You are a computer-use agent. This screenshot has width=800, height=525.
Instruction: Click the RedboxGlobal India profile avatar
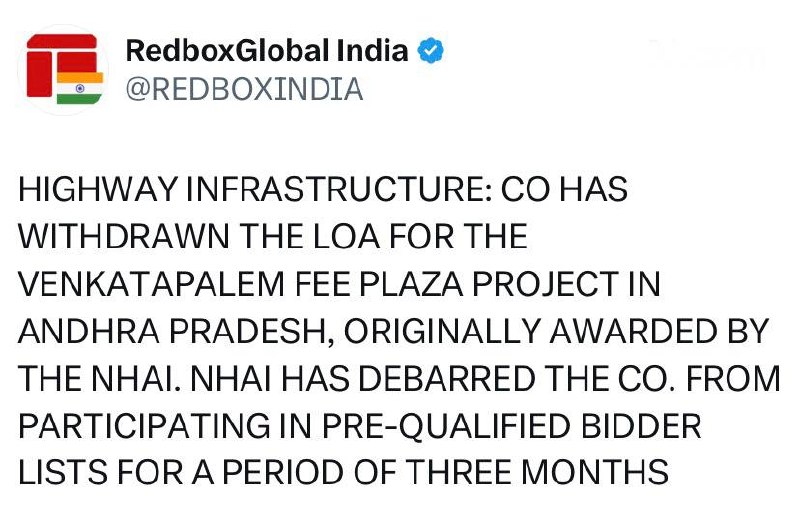click(64, 68)
